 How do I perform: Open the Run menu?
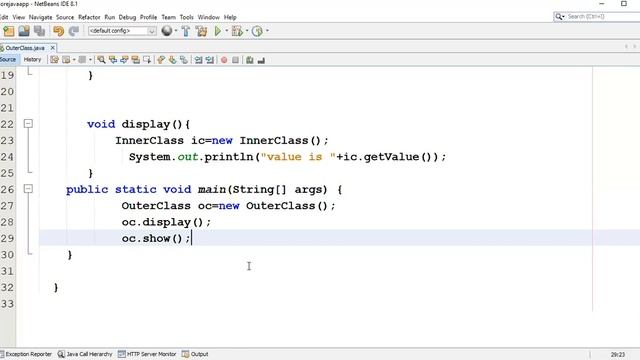point(109,17)
